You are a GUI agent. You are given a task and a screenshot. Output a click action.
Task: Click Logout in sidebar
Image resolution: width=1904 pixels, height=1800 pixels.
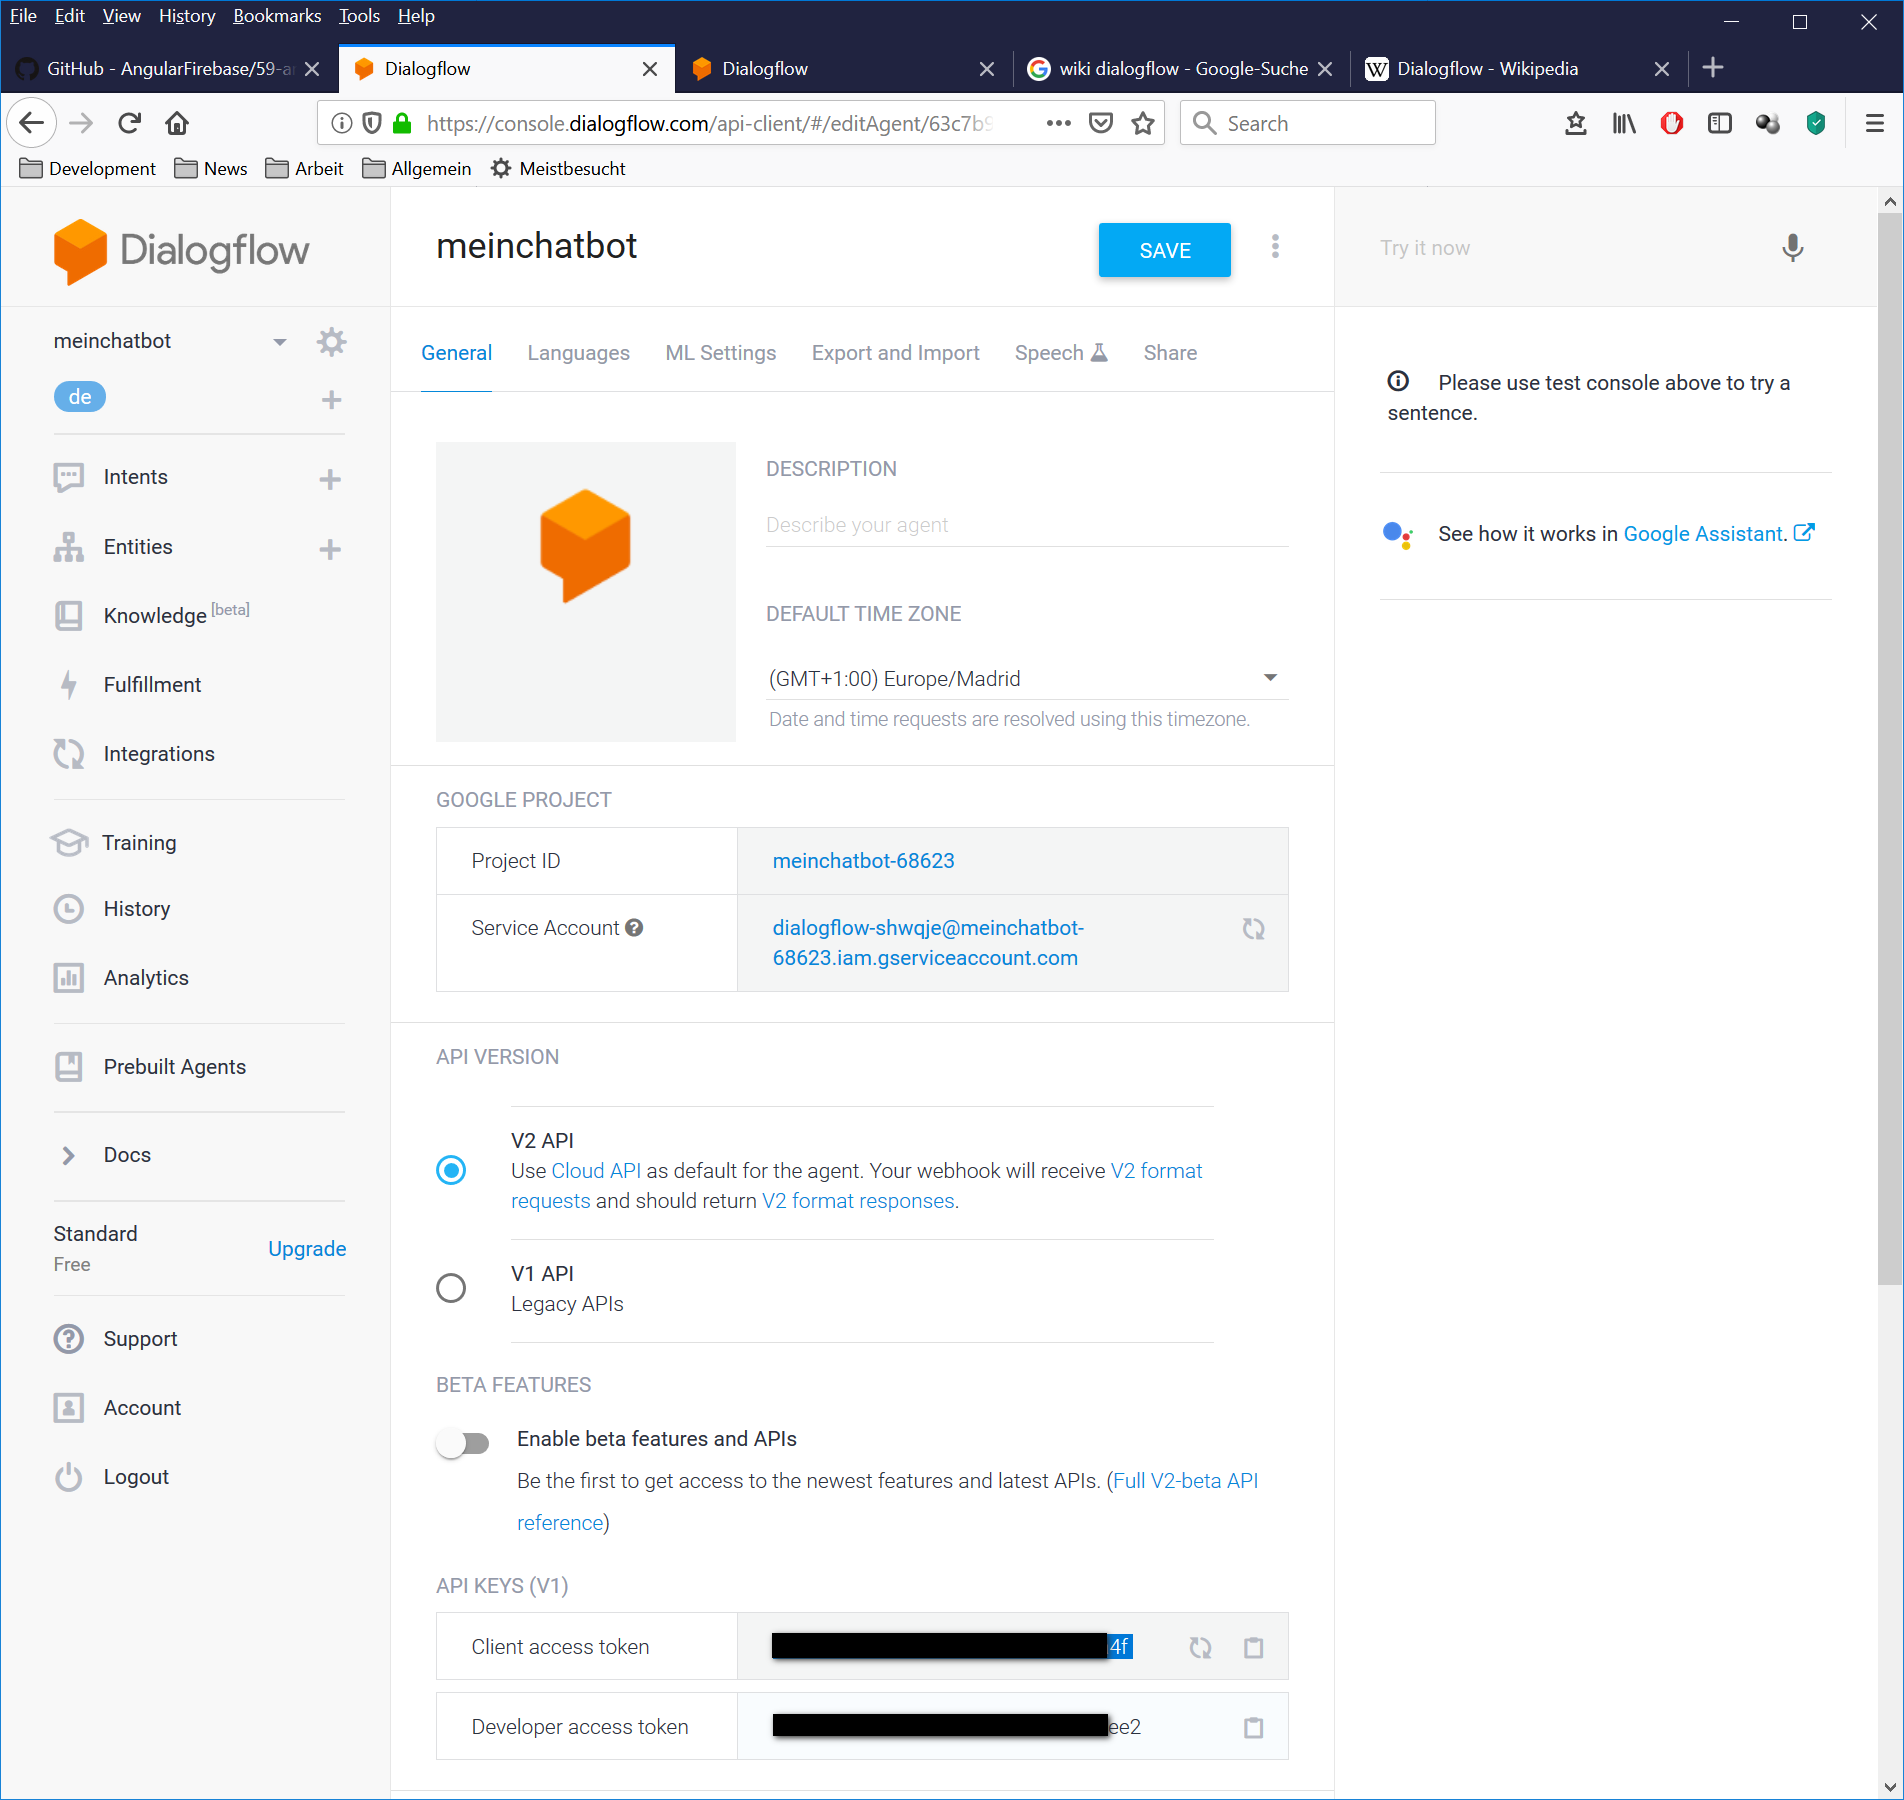pyautogui.click(x=136, y=1477)
